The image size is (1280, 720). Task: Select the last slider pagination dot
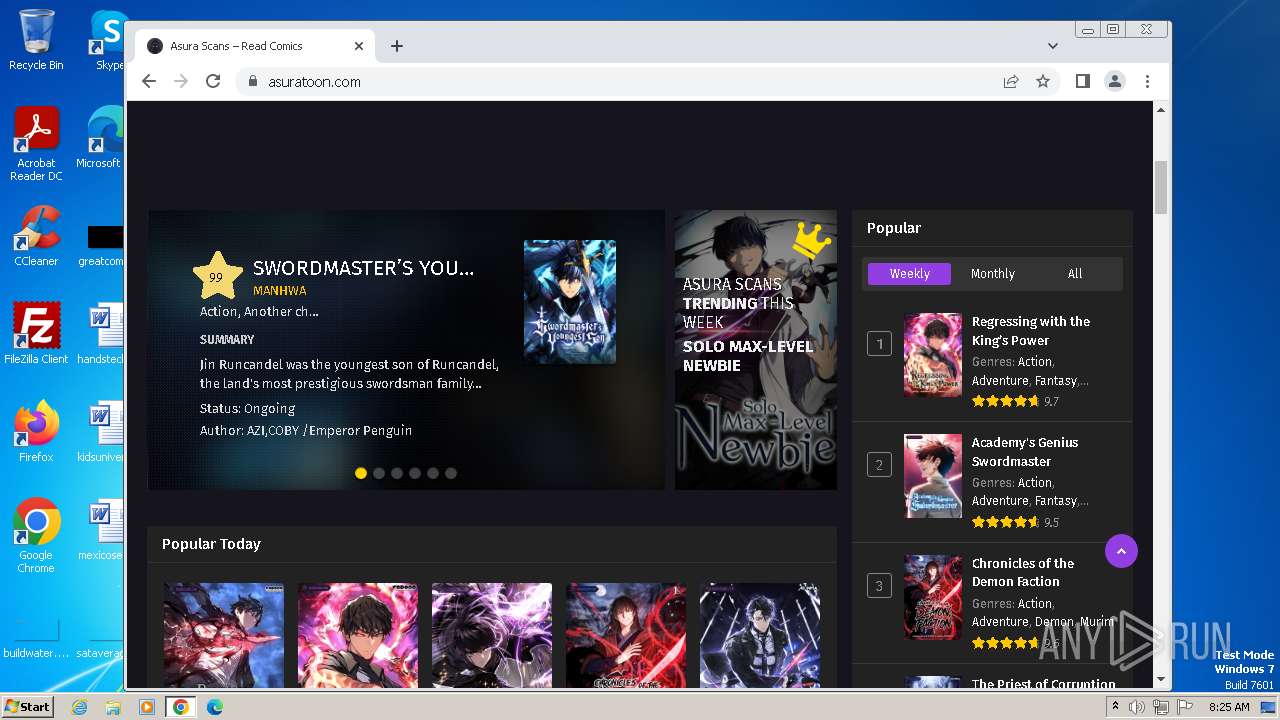pyautogui.click(x=451, y=473)
